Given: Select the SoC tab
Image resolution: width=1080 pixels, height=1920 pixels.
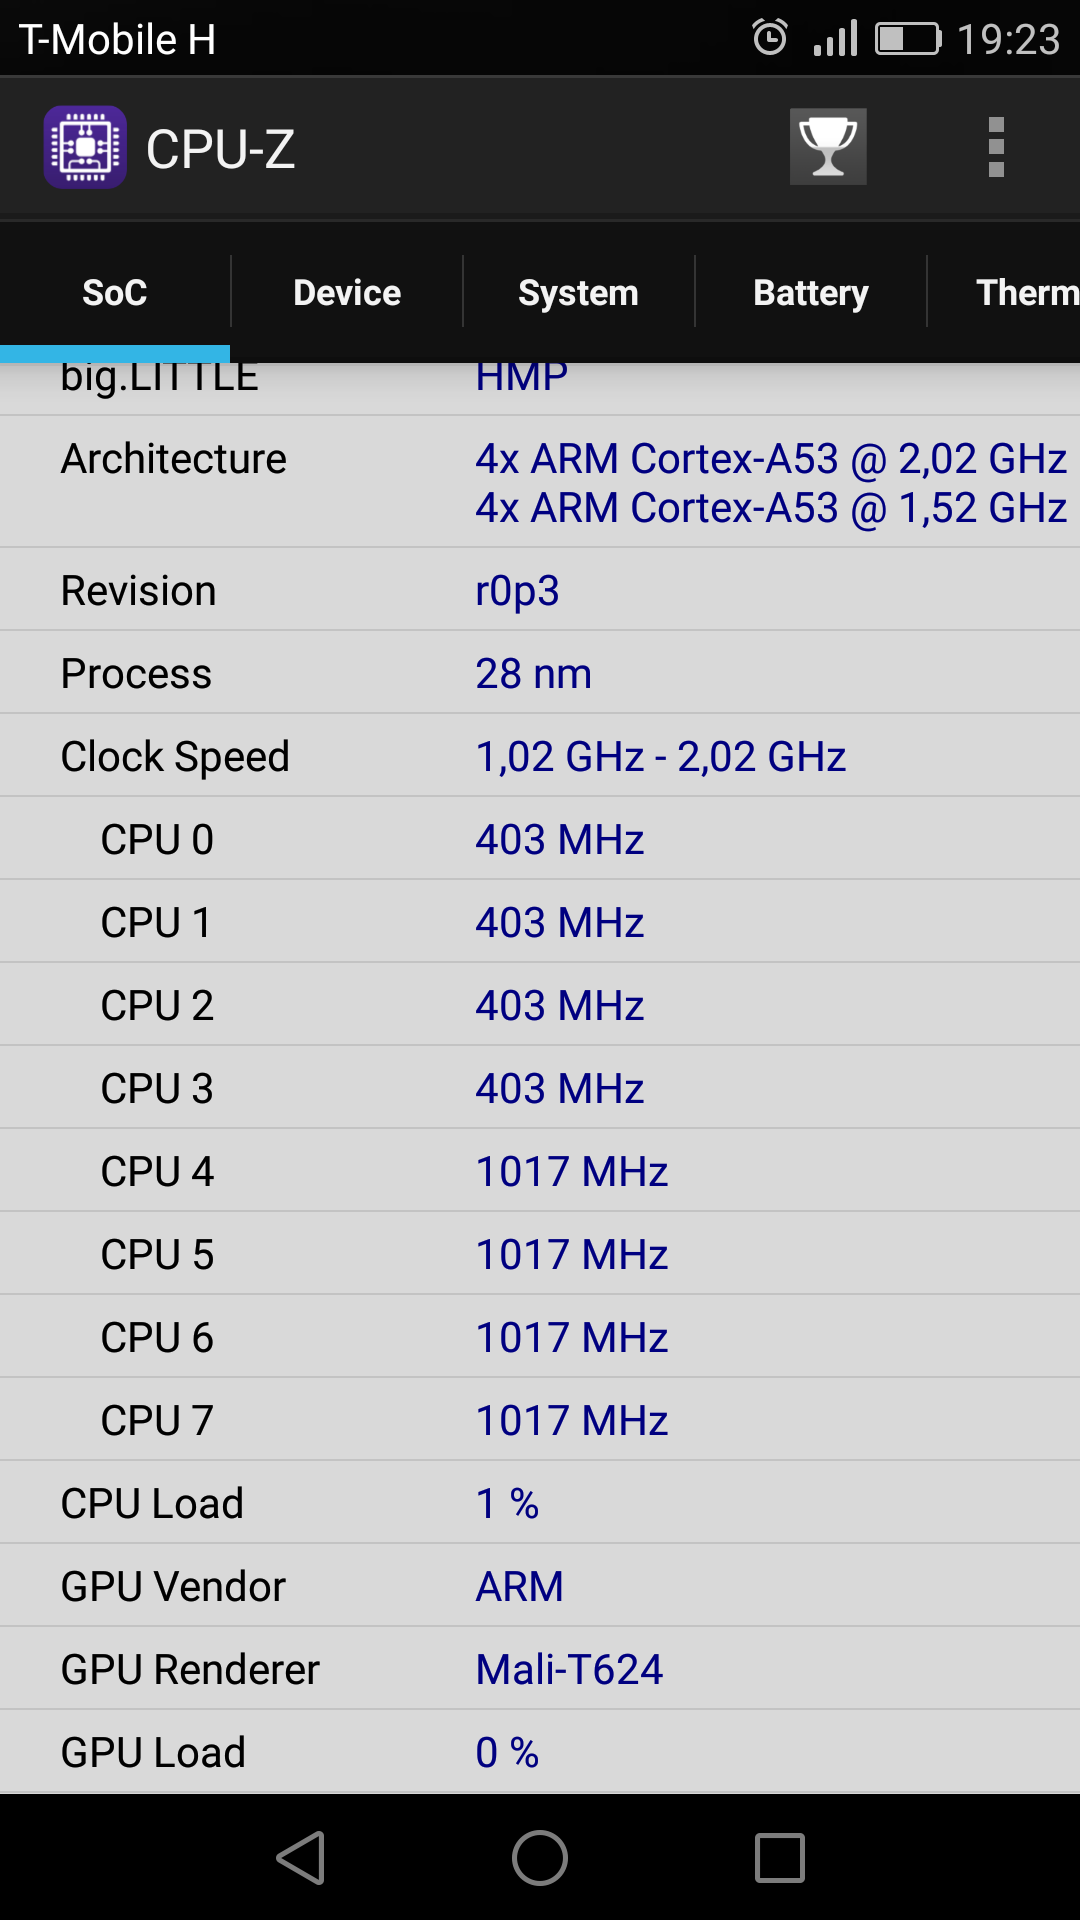Looking at the screenshot, I should 115,292.
